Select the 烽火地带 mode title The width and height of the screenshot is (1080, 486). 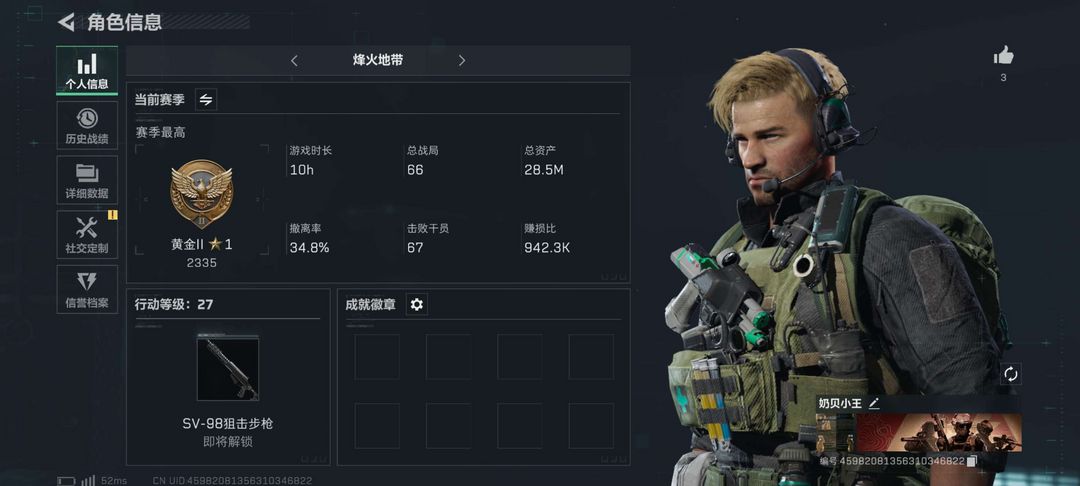[377, 60]
